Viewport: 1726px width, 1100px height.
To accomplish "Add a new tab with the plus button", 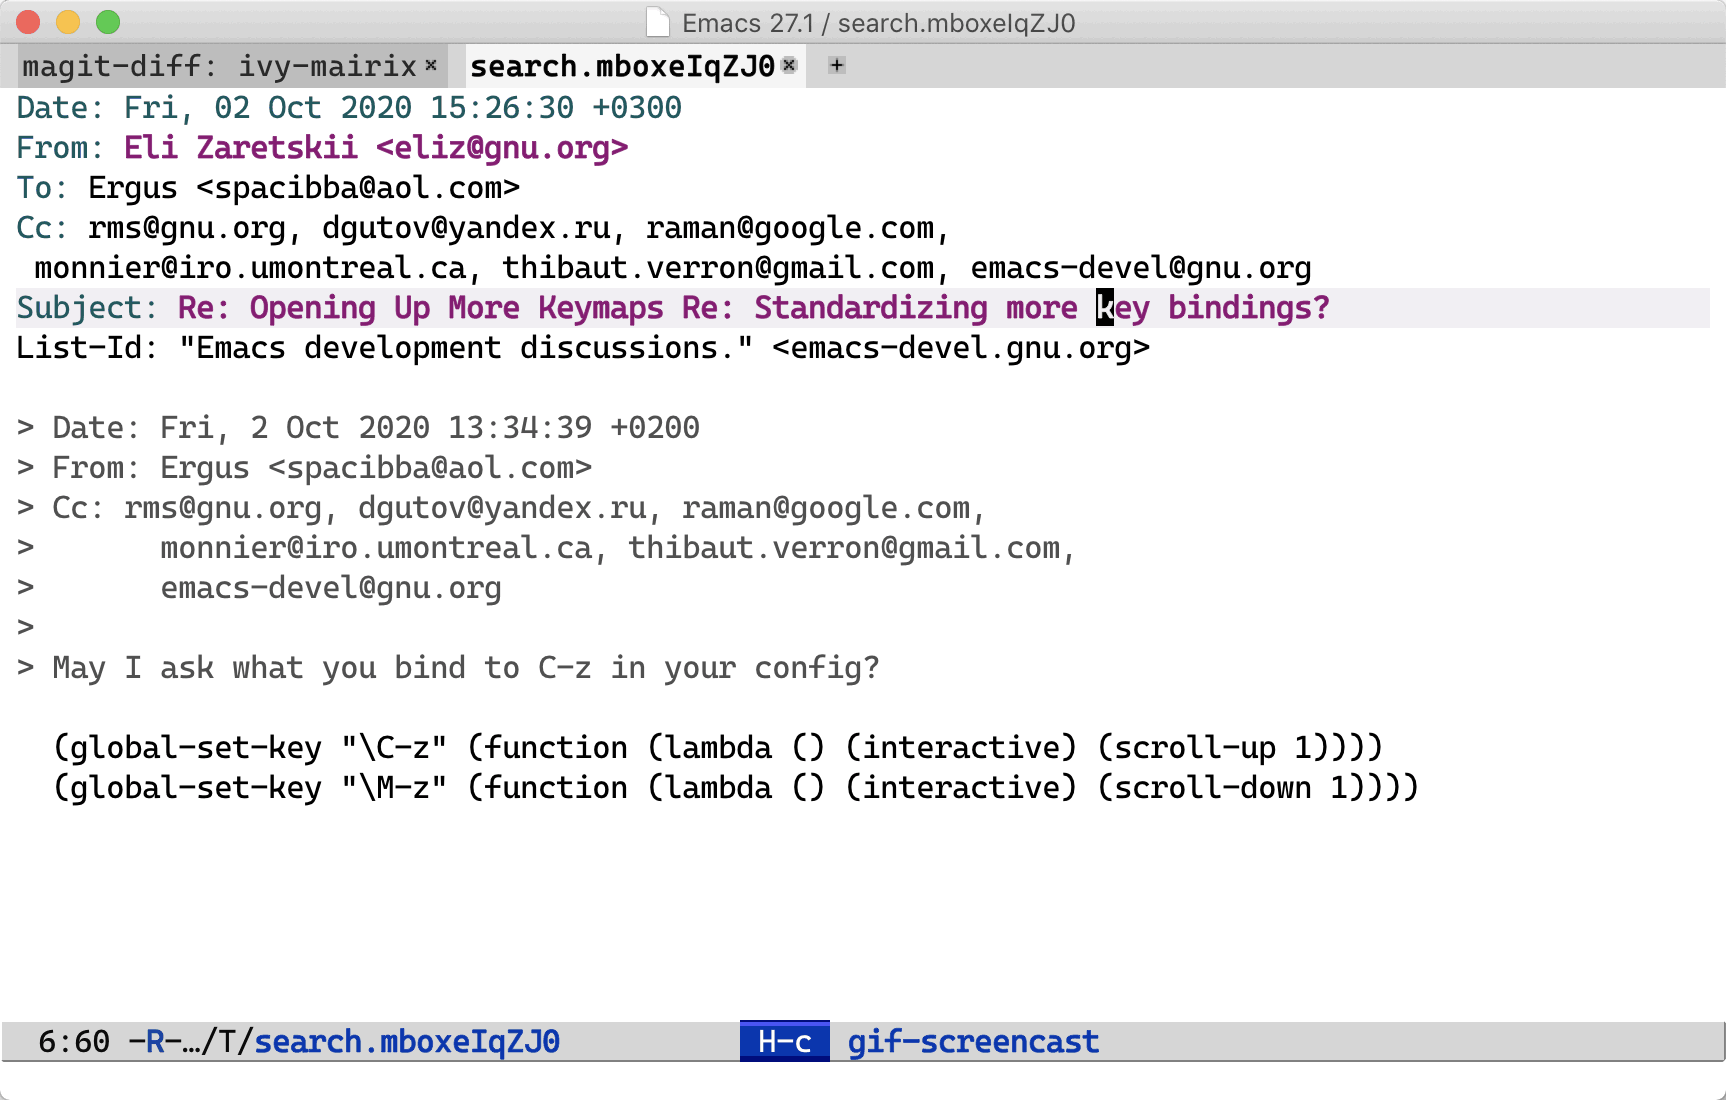I will 837,65.
